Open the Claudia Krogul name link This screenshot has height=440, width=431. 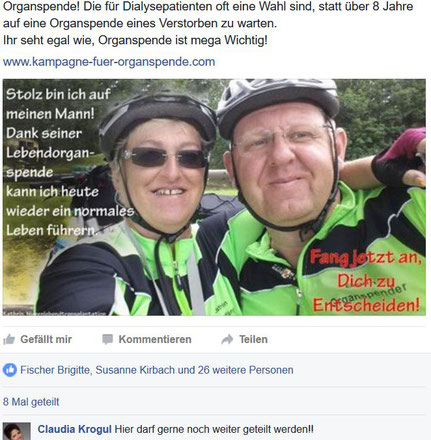coord(75,429)
